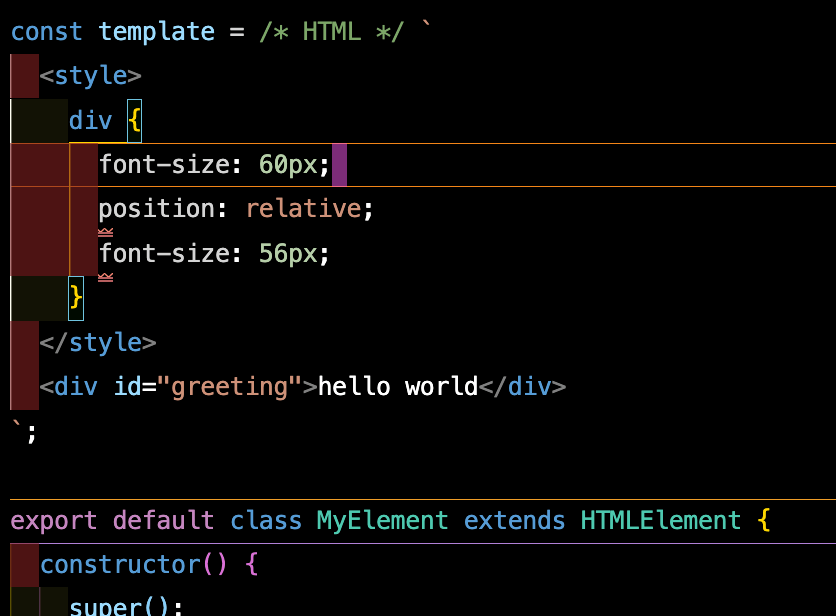Click the 'HTMLElement' class name
Image resolution: width=836 pixels, height=616 pixels.
[x=661, y=521]
